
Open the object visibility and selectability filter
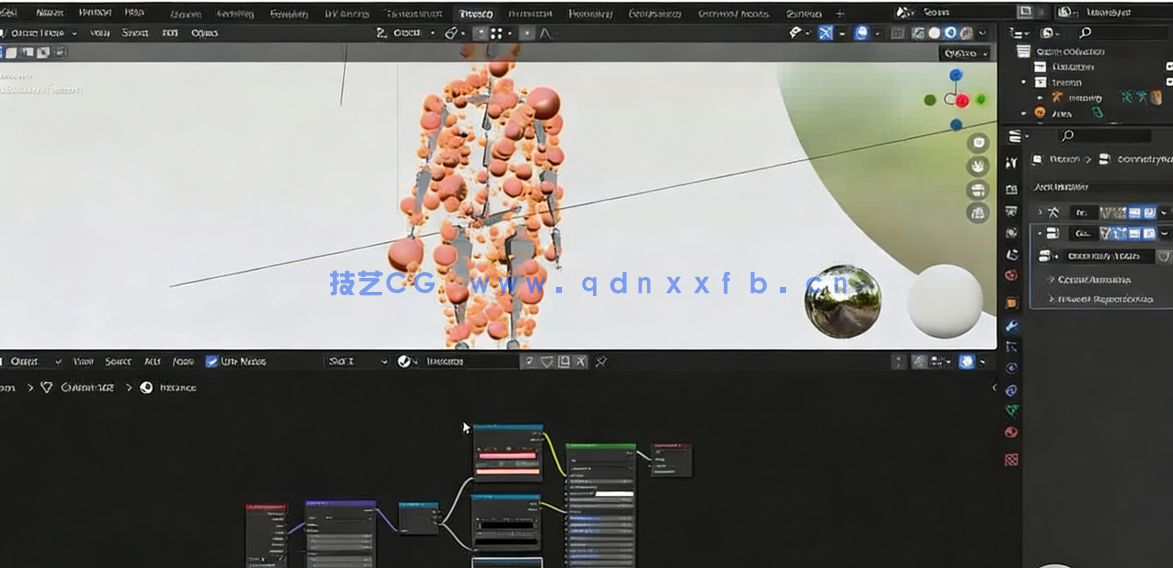click(799, 33)
